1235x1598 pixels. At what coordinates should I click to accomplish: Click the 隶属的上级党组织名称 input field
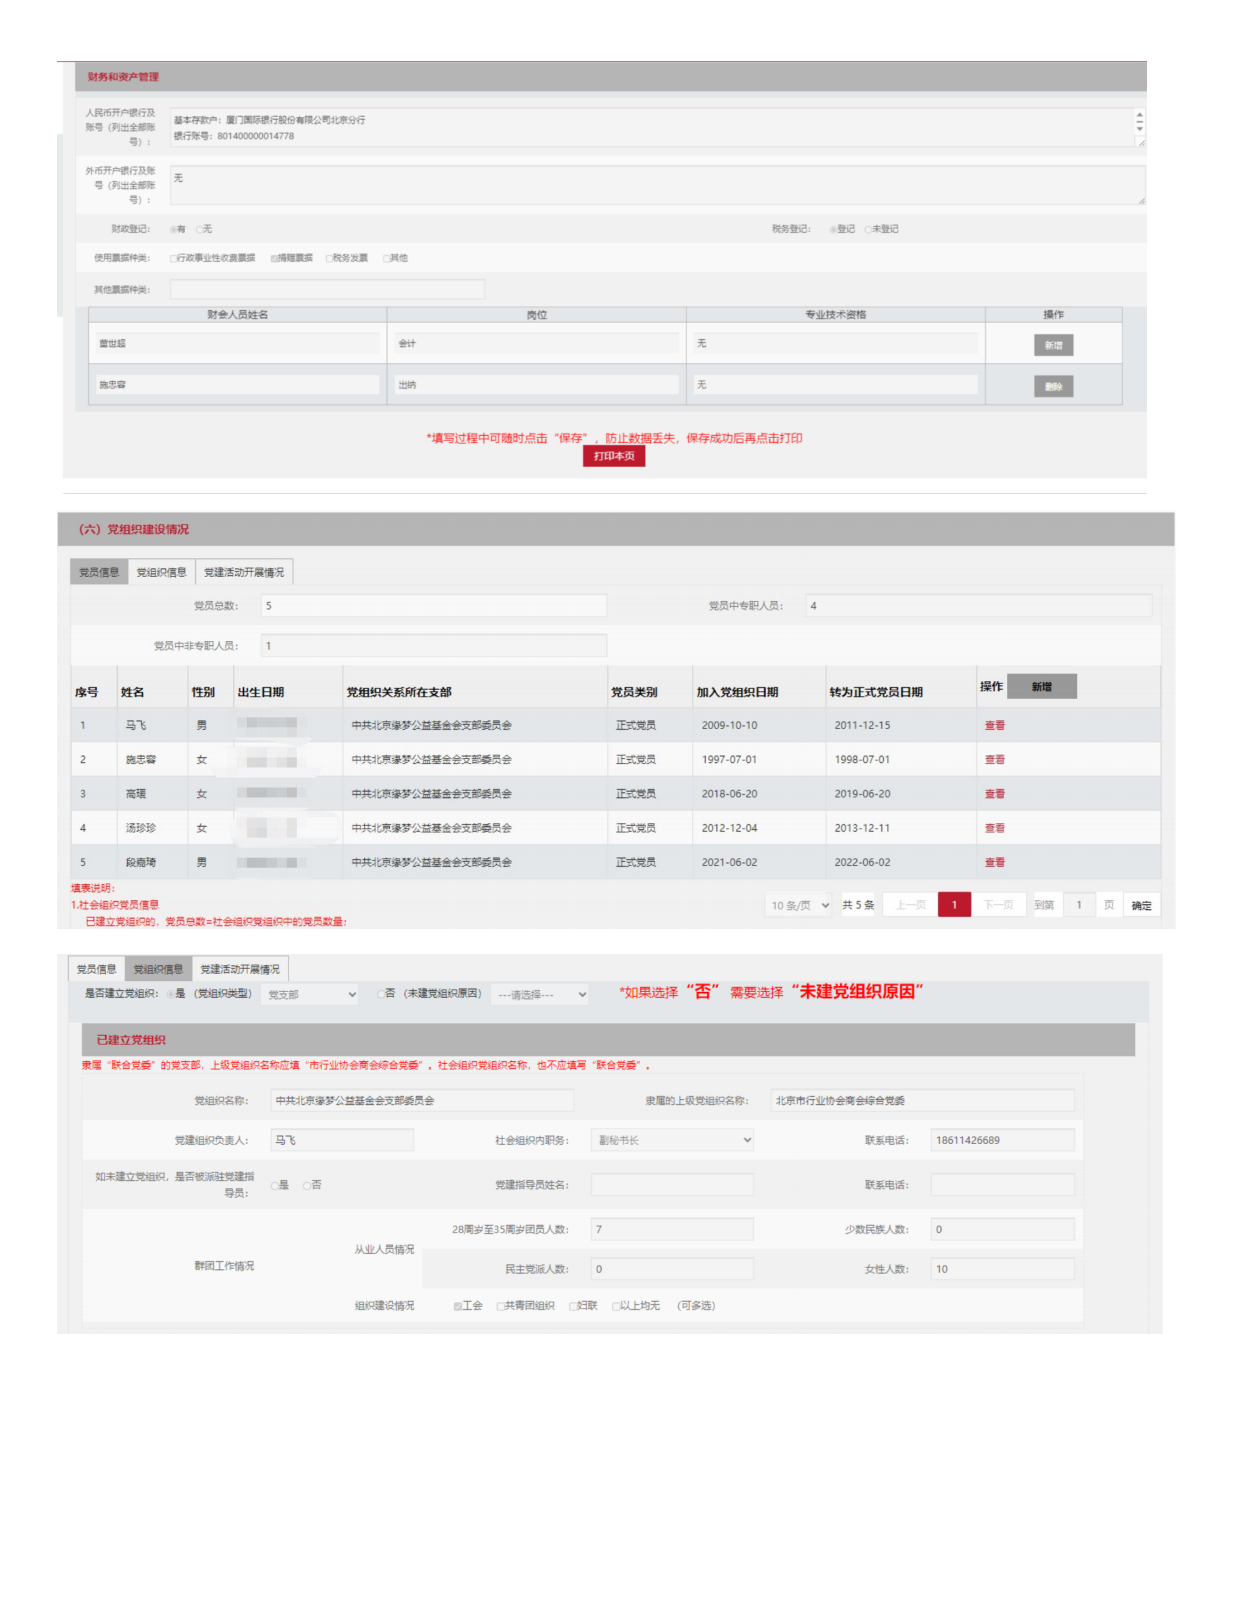coord(922,1100)
